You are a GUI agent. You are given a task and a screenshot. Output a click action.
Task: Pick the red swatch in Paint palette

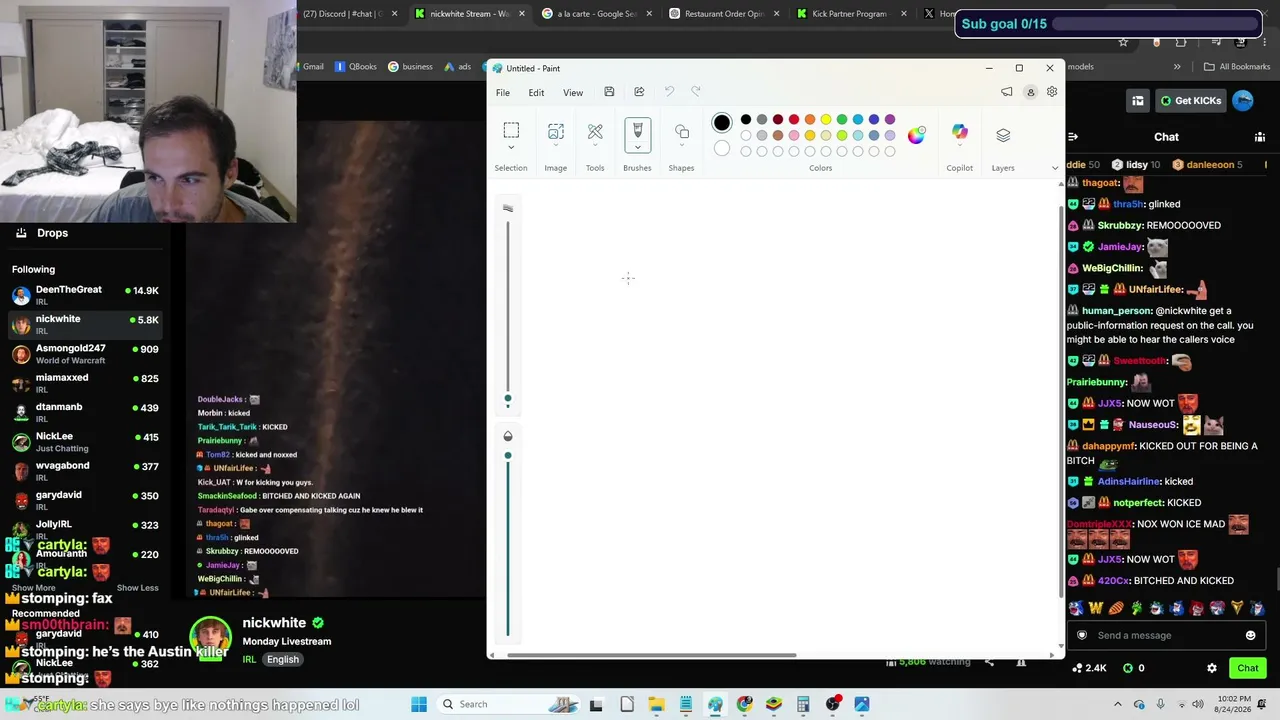(x=794, y=120)
